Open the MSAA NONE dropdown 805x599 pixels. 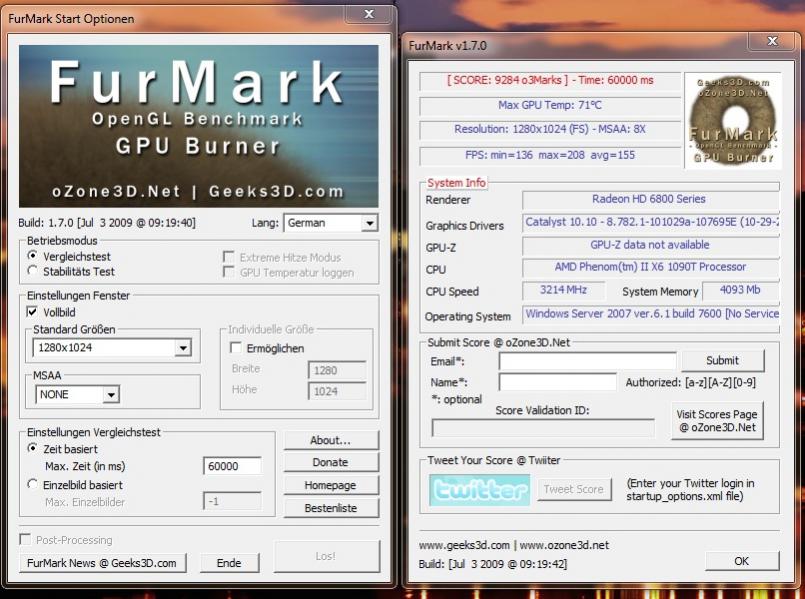click(x=77, y=394)
